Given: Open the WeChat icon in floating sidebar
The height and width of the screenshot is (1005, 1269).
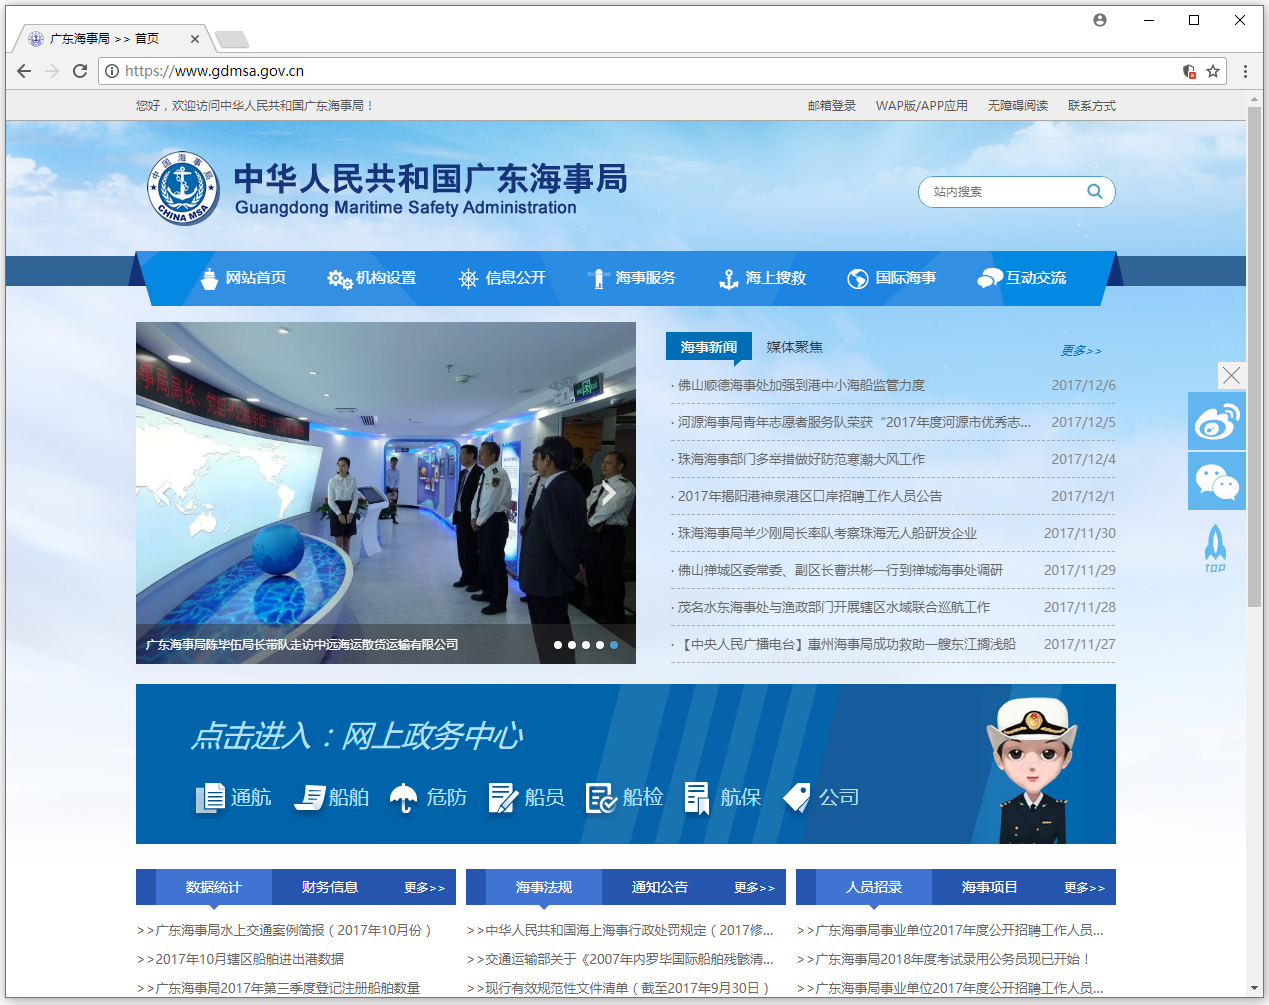Looking at the screenshot, I should tap(1216, 481).
